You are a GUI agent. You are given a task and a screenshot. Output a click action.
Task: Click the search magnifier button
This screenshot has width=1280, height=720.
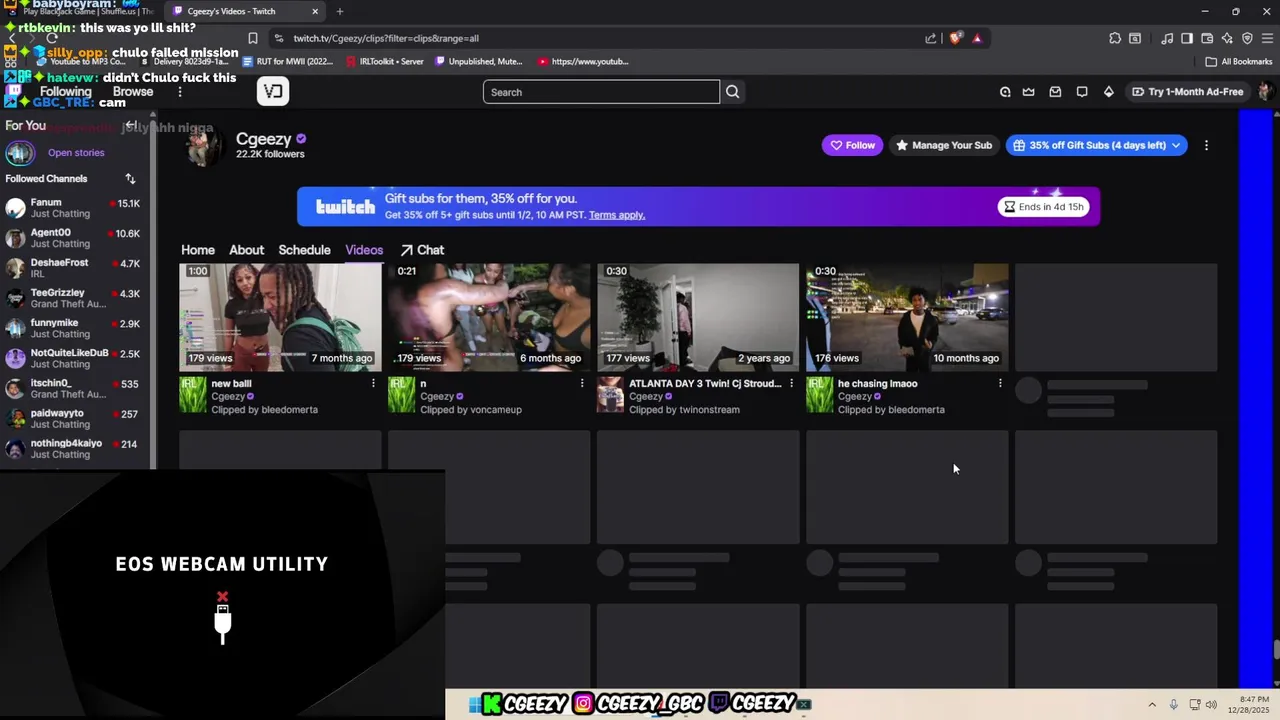[732, 92]
